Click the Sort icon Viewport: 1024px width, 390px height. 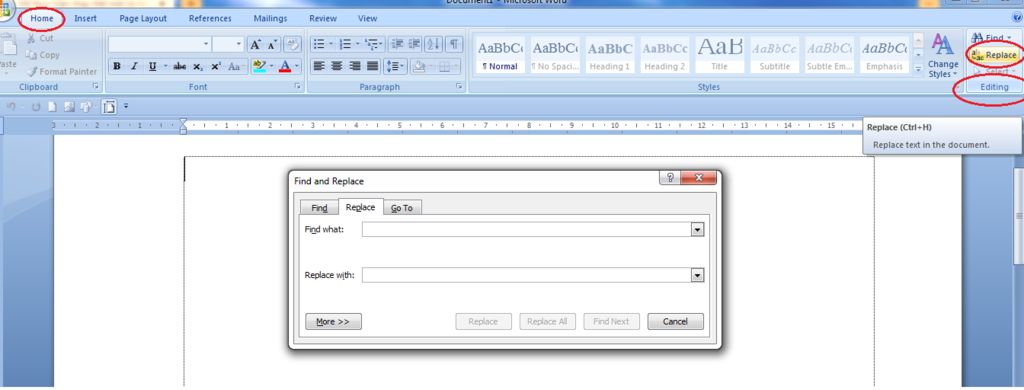coord(434,44)
